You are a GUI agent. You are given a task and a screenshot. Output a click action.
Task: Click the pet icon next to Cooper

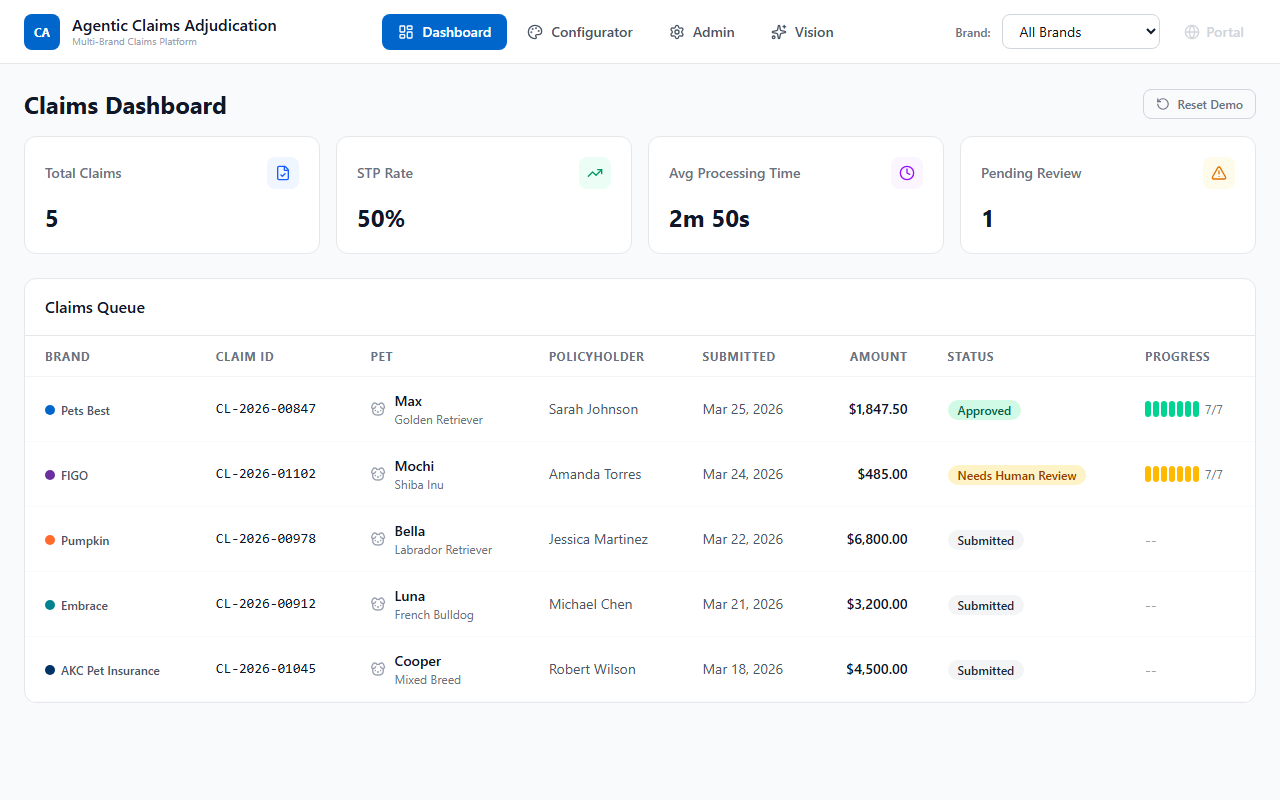[378, 669]
